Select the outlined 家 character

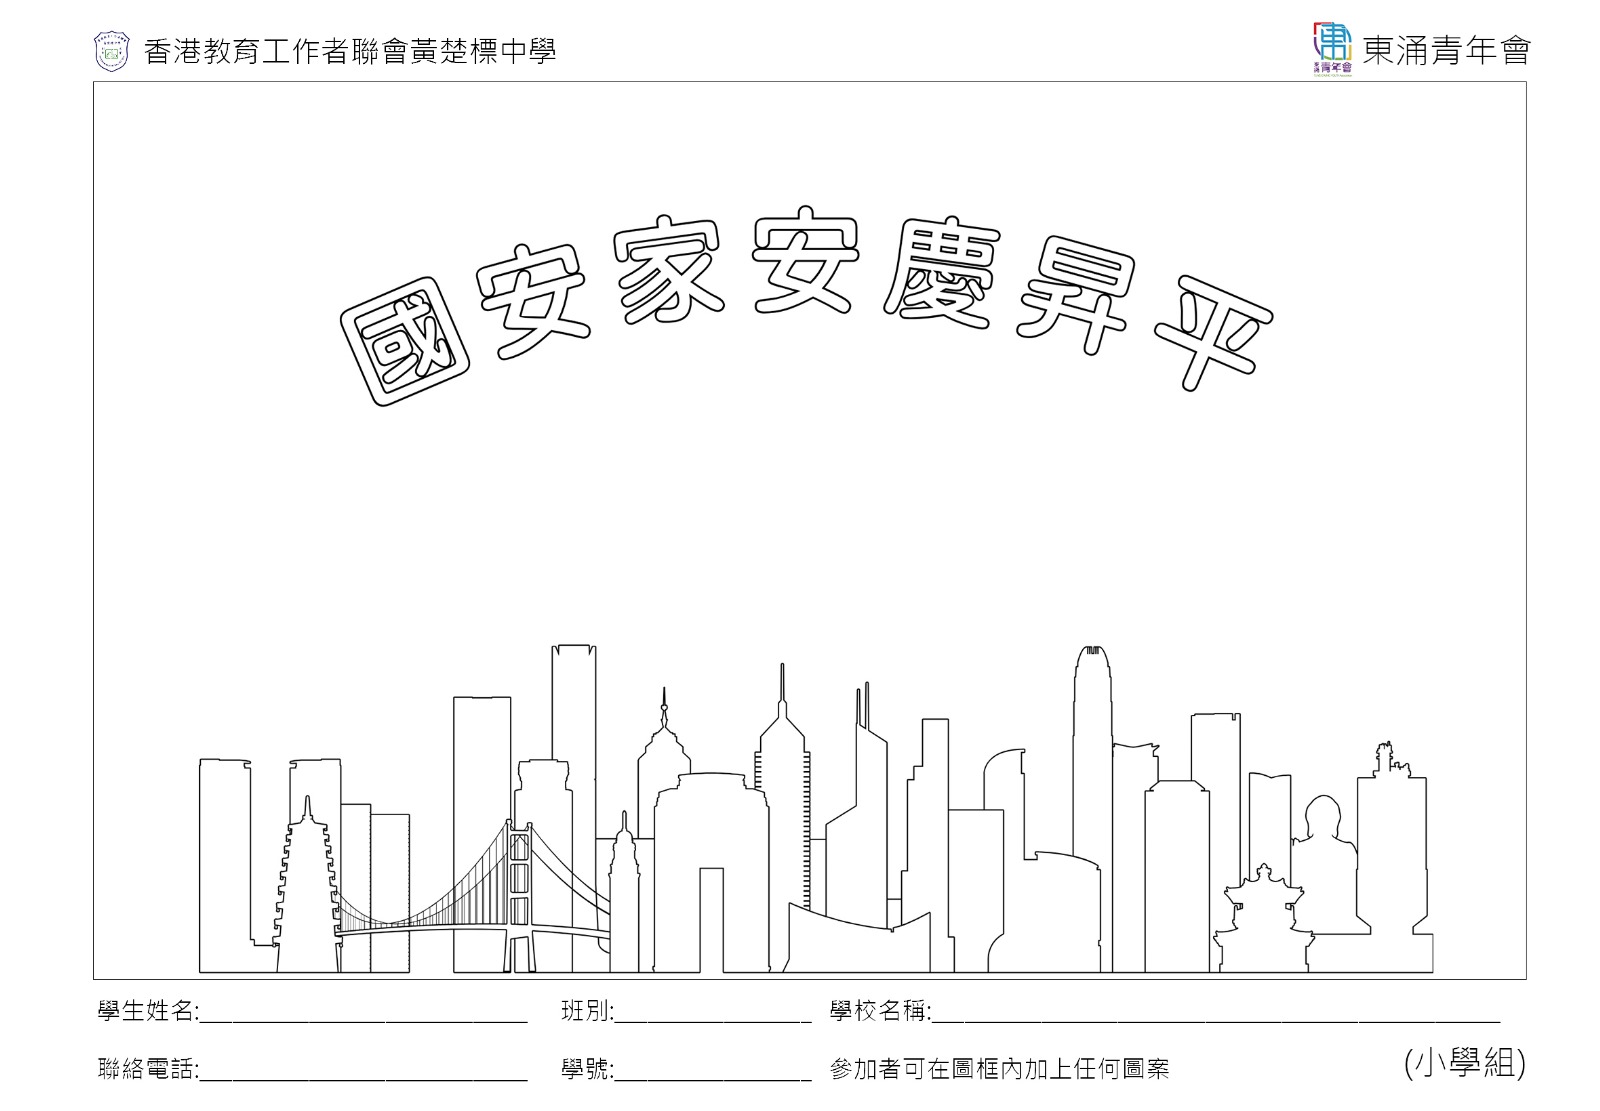[x=666, y=268]
